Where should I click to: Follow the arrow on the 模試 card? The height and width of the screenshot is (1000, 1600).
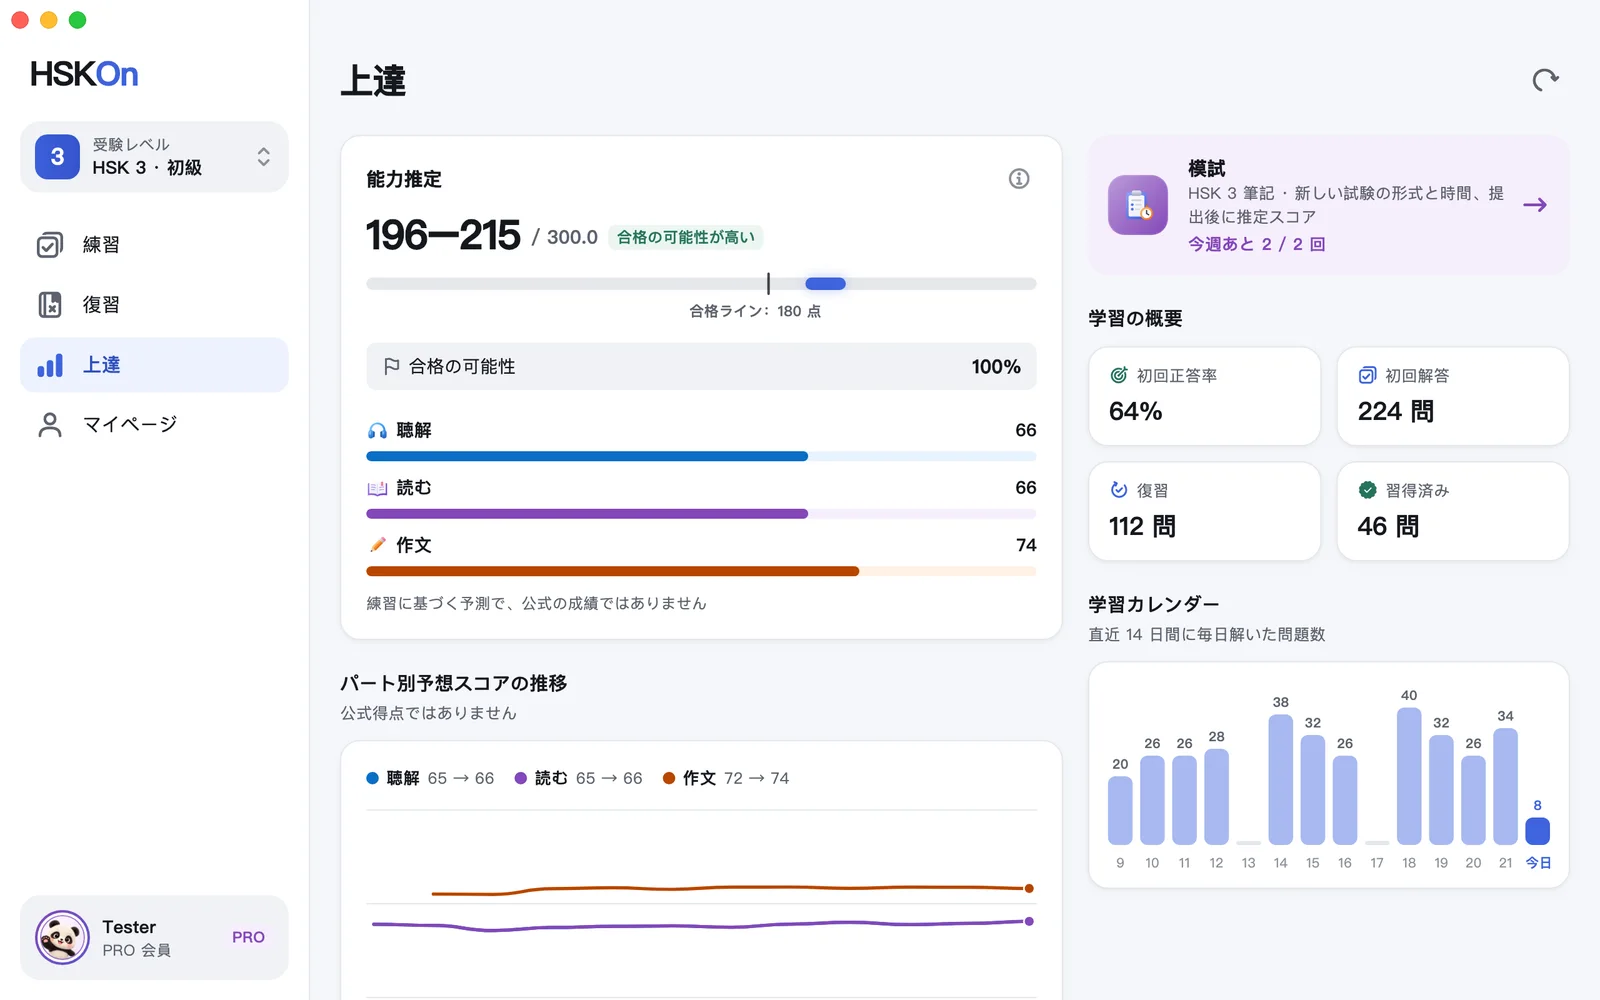pos(1535,205)
